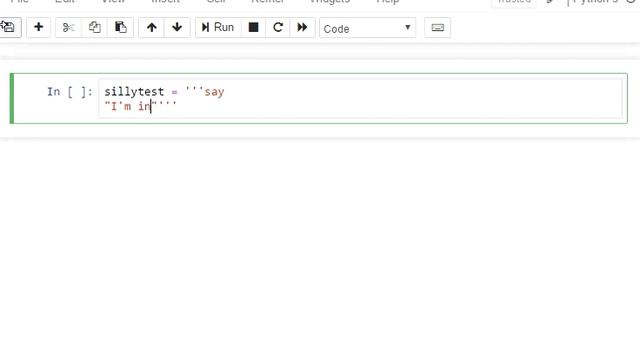Open the cell type Code dropdown
The image size is (640, 360).
pos(367,28)
